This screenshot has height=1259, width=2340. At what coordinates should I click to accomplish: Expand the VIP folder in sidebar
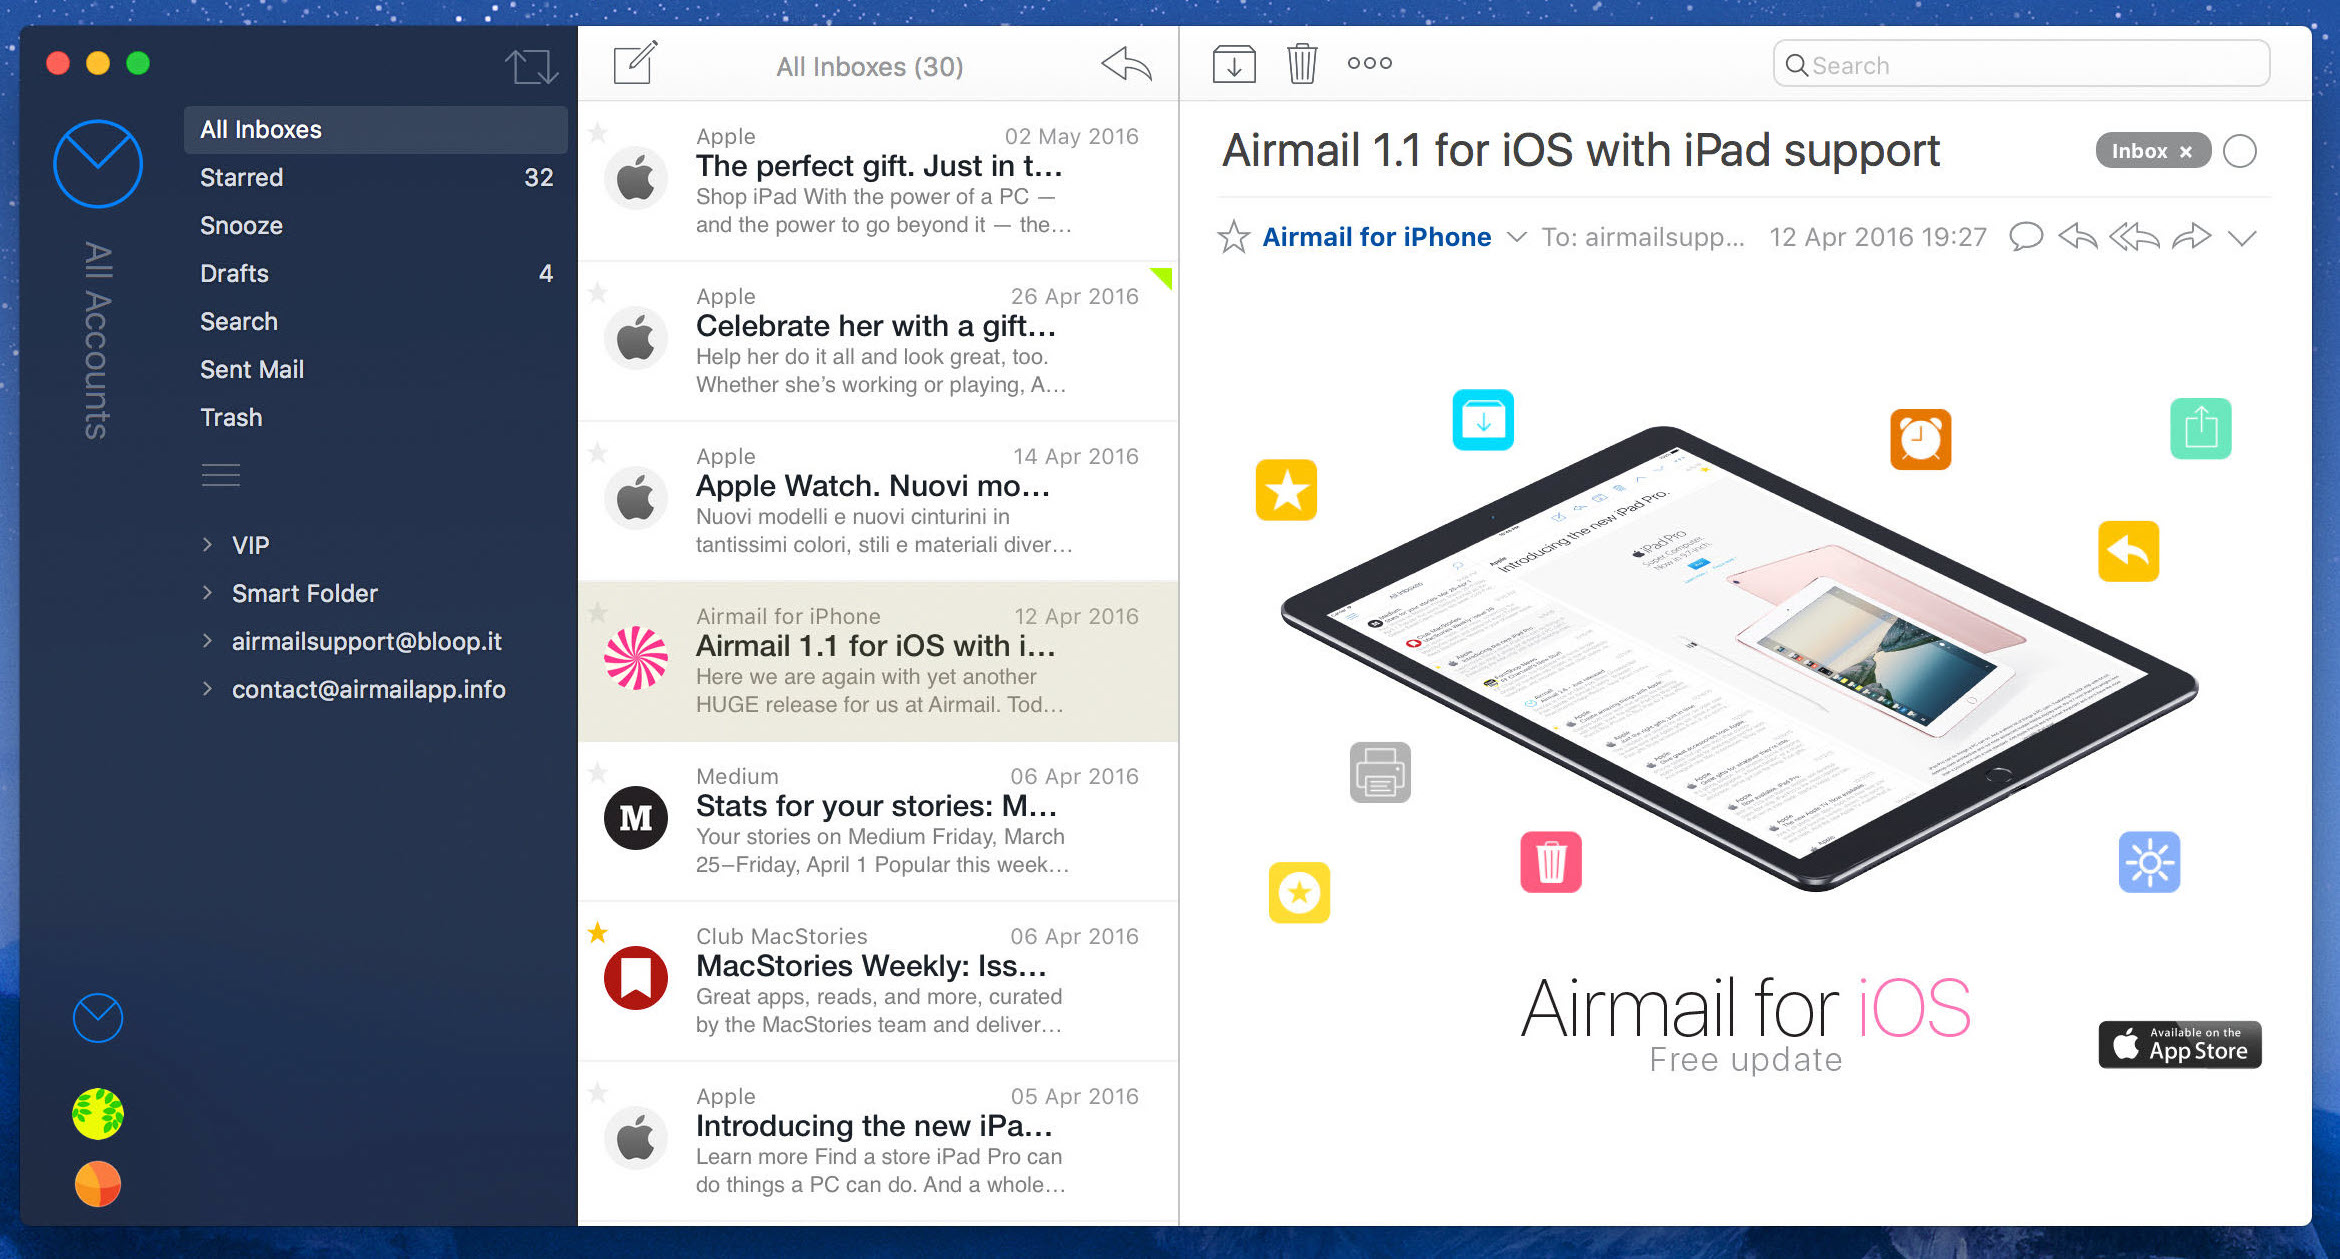[x=208, y=546]
